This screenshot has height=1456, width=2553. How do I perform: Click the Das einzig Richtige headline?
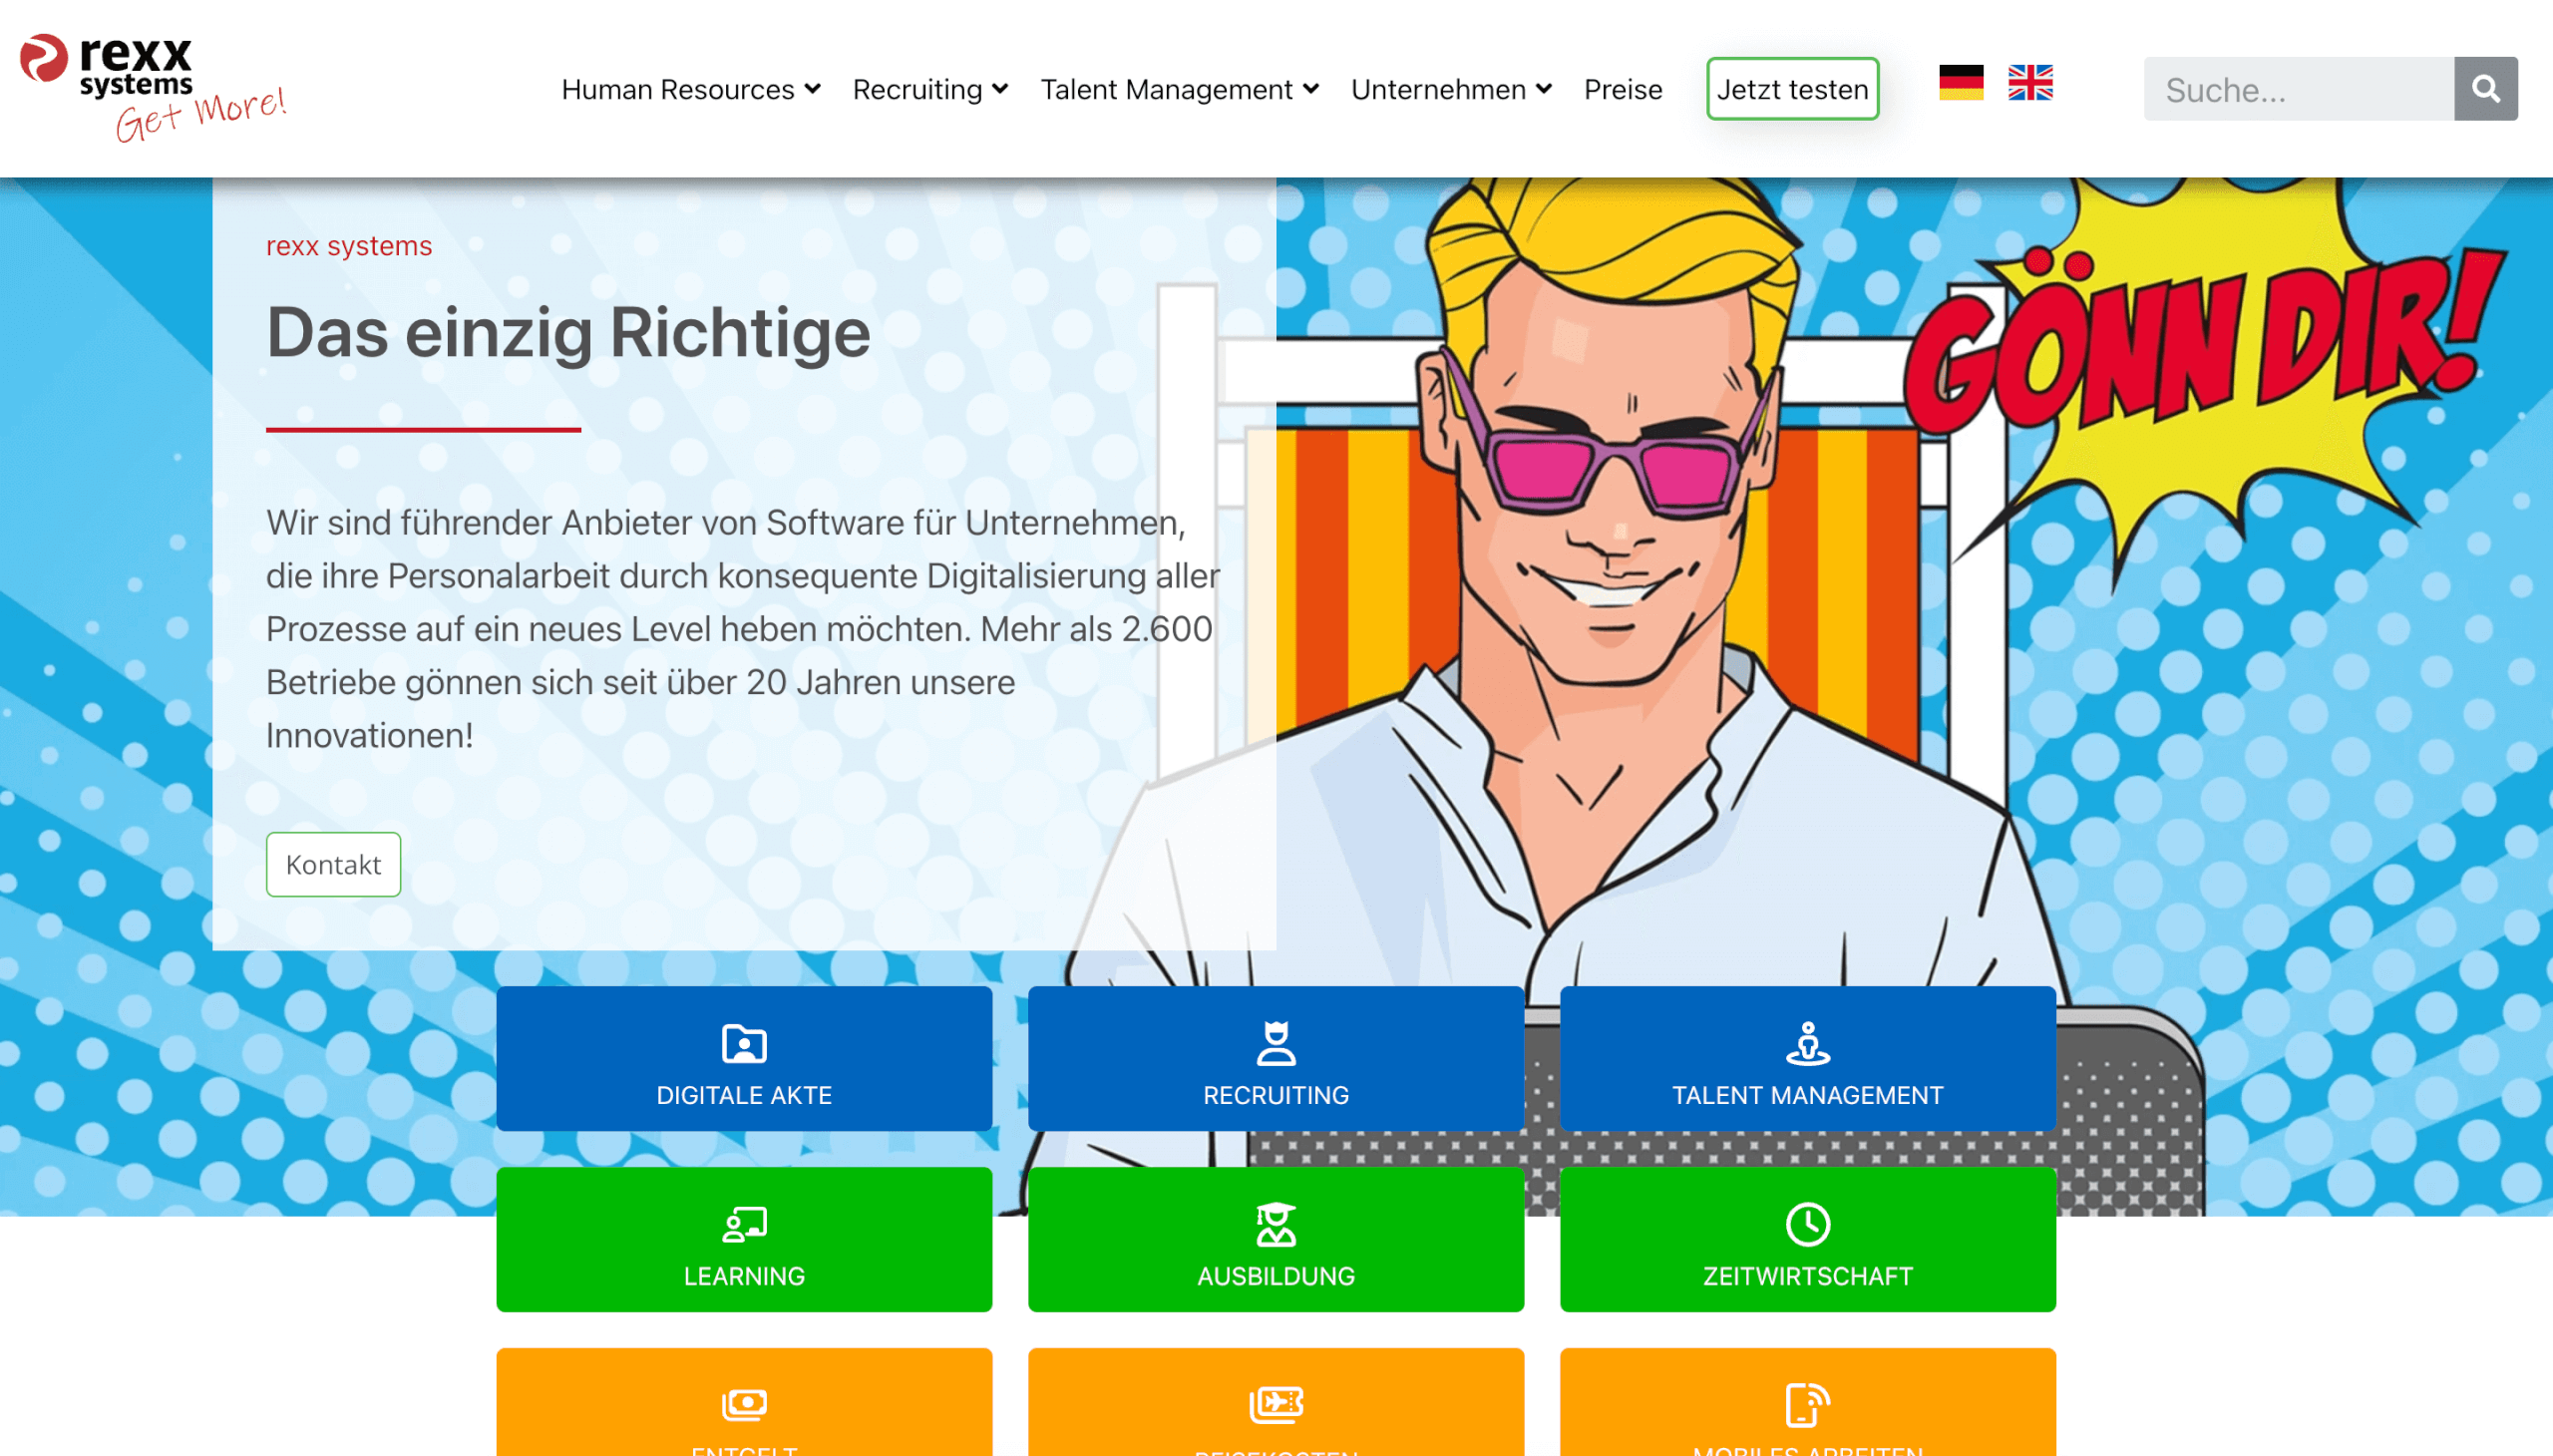[x=568, y=332]
